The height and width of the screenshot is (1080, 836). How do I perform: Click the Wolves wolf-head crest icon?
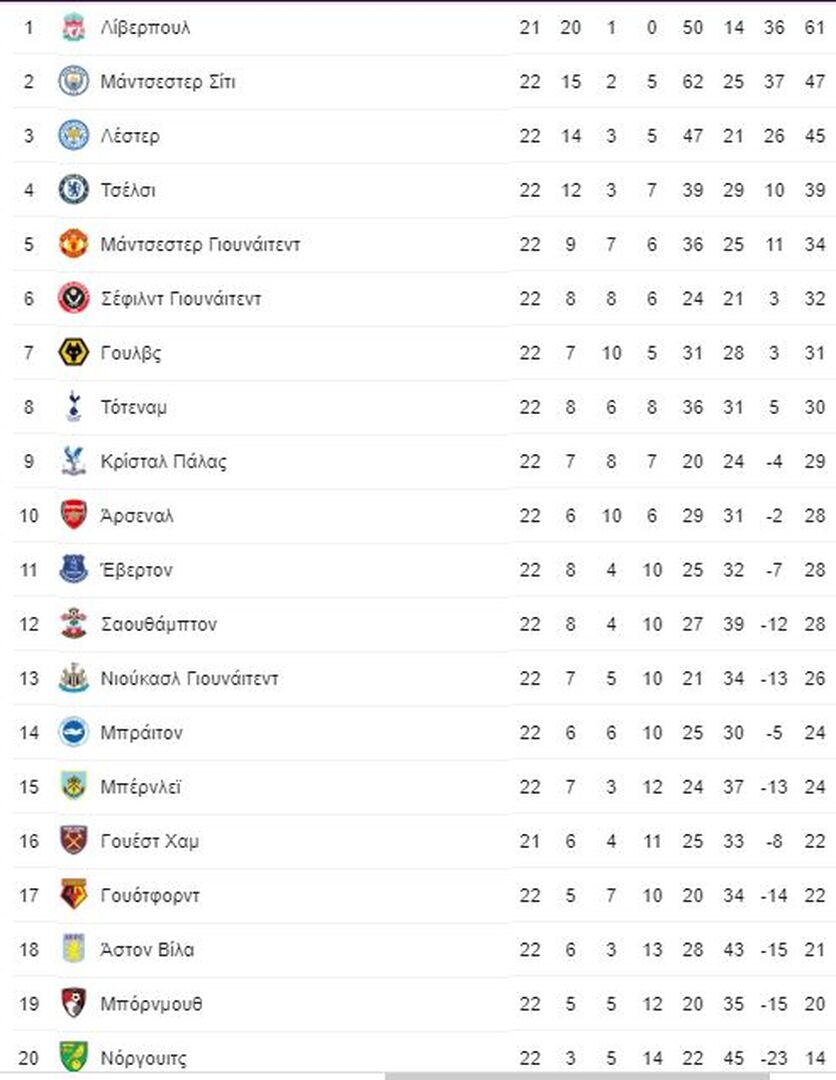(74, 353)
